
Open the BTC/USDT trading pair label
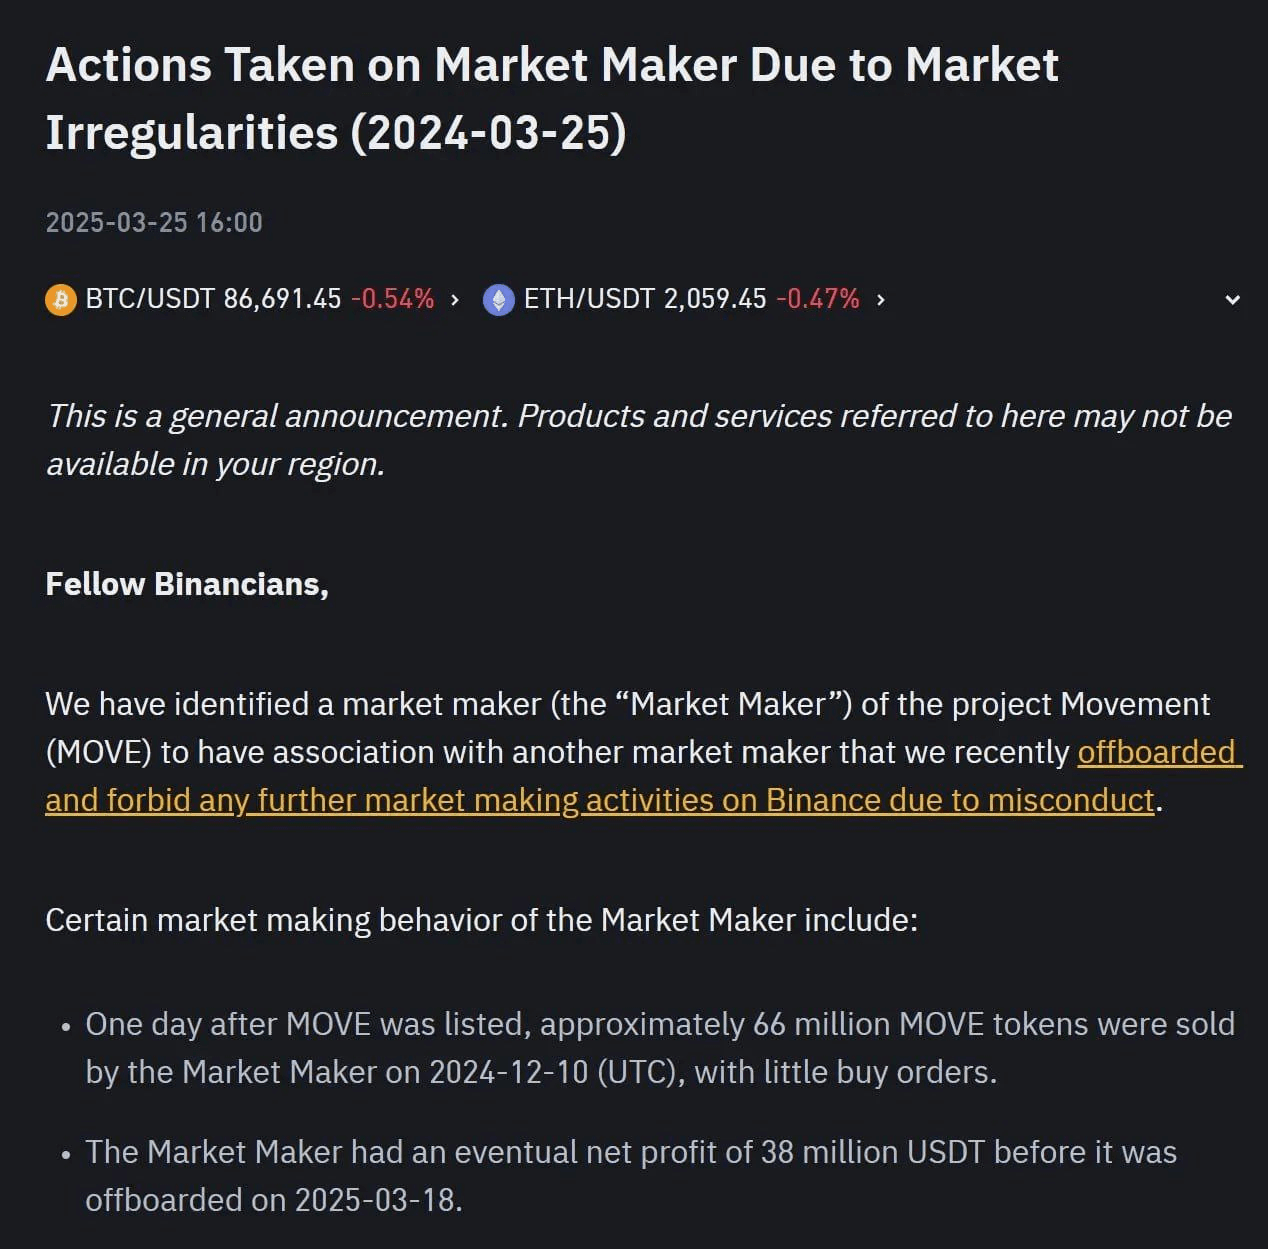point(150,299)
